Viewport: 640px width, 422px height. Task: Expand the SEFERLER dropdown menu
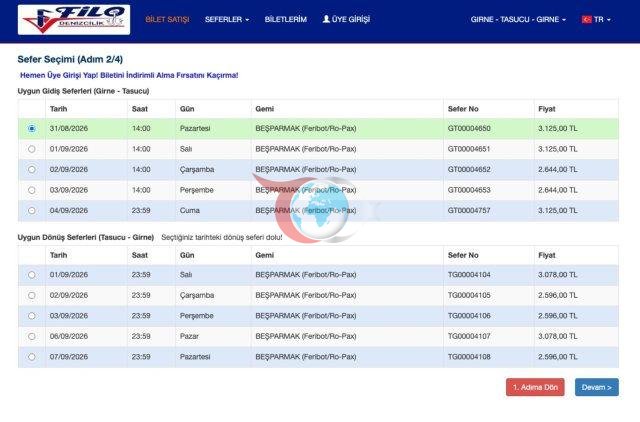227,19
